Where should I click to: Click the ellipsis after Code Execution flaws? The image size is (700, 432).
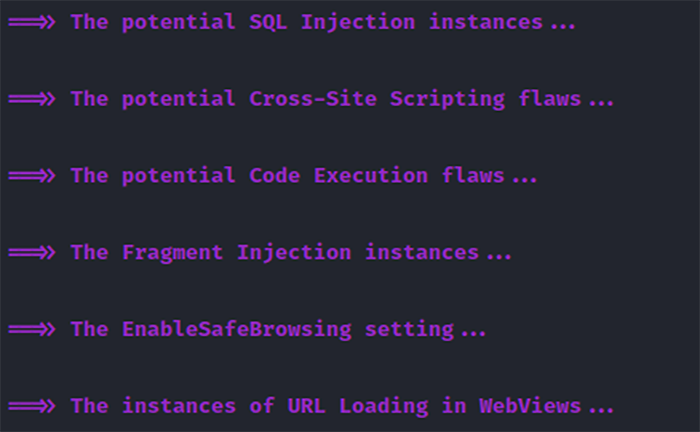(525, 180)
